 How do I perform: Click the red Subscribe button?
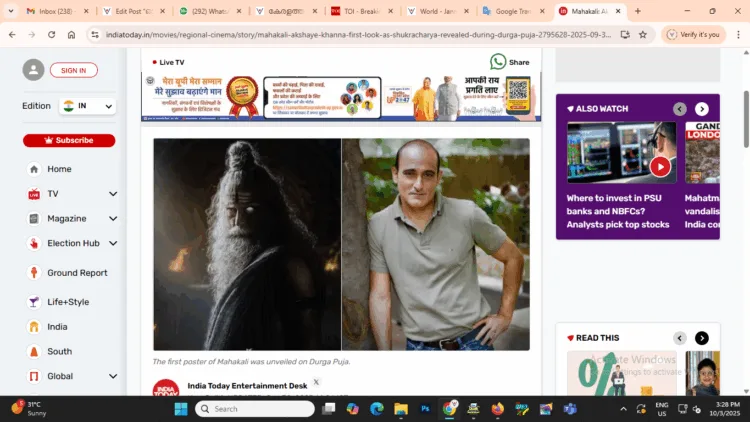69,140
